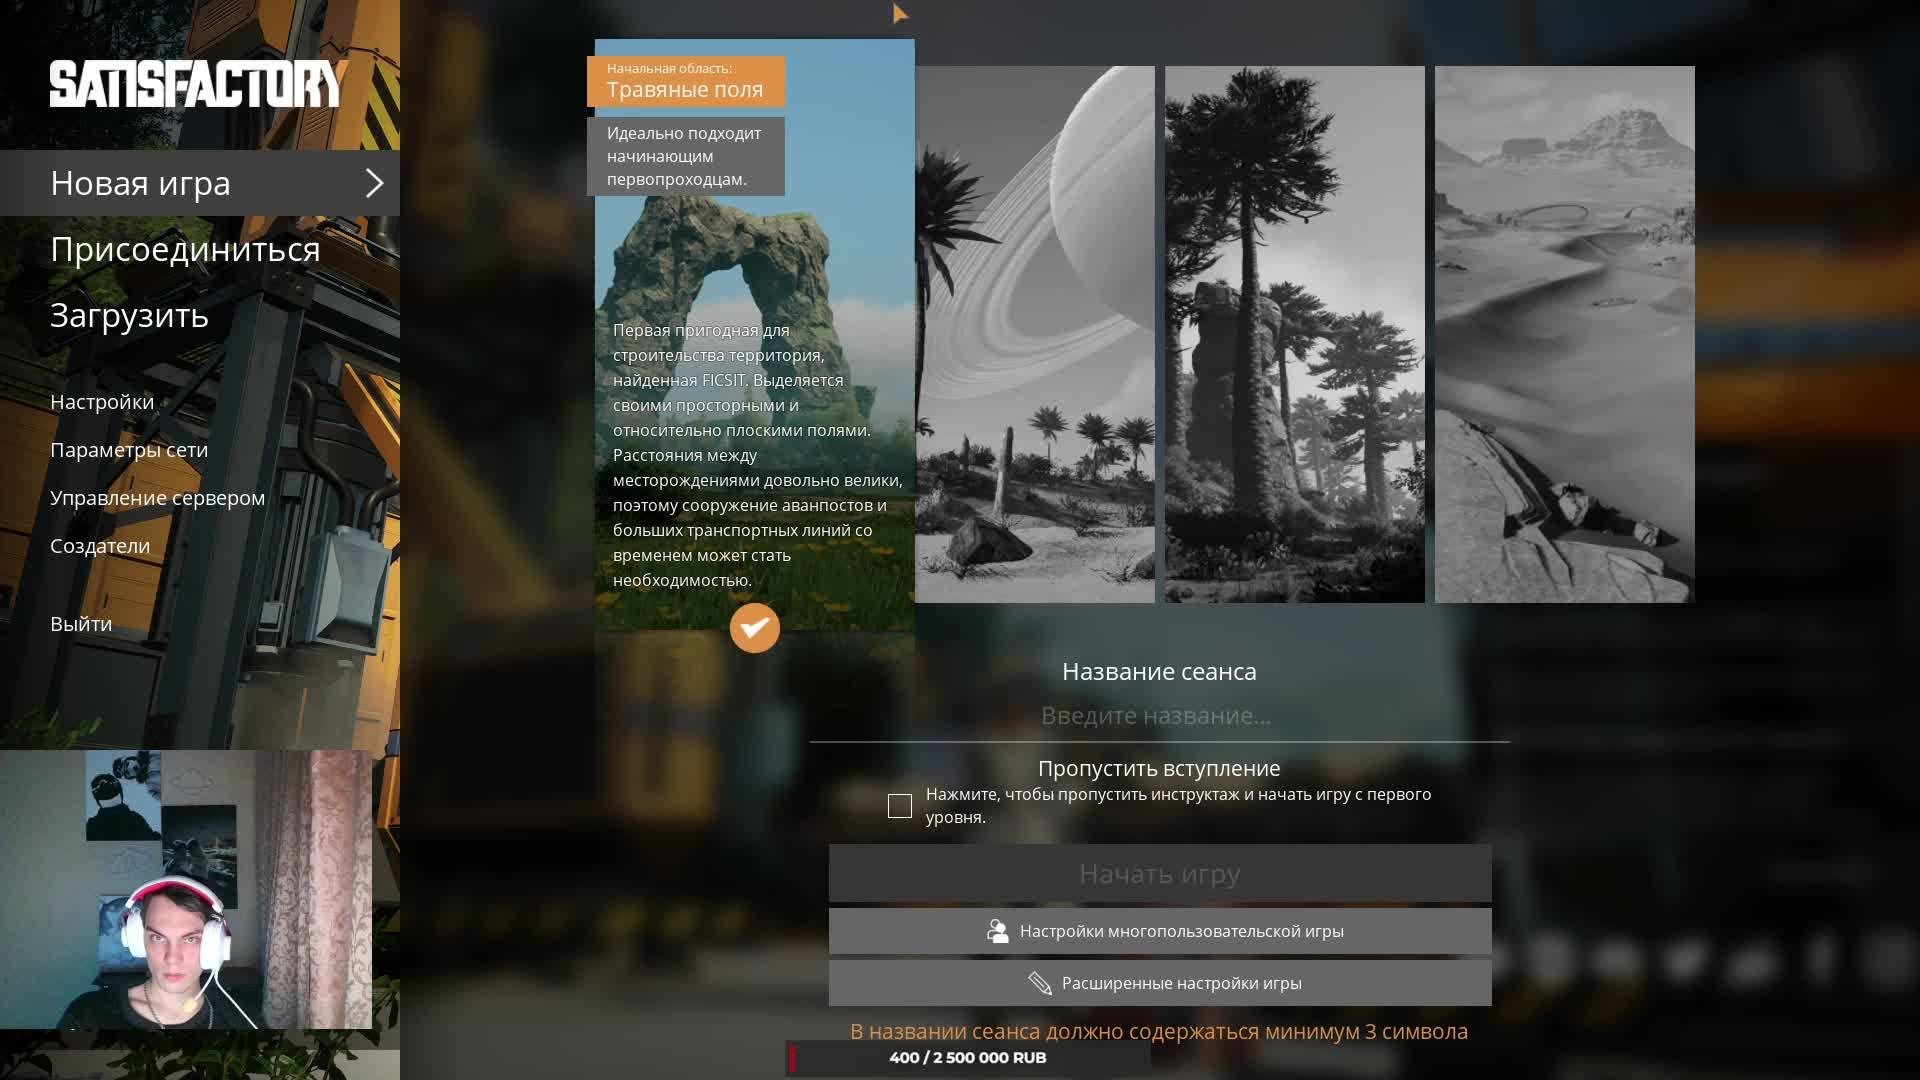The width and height of the screenshot is (1920, 1080).
Task: Open Управление сервером menu entry
Action: (x=157, y=498)
